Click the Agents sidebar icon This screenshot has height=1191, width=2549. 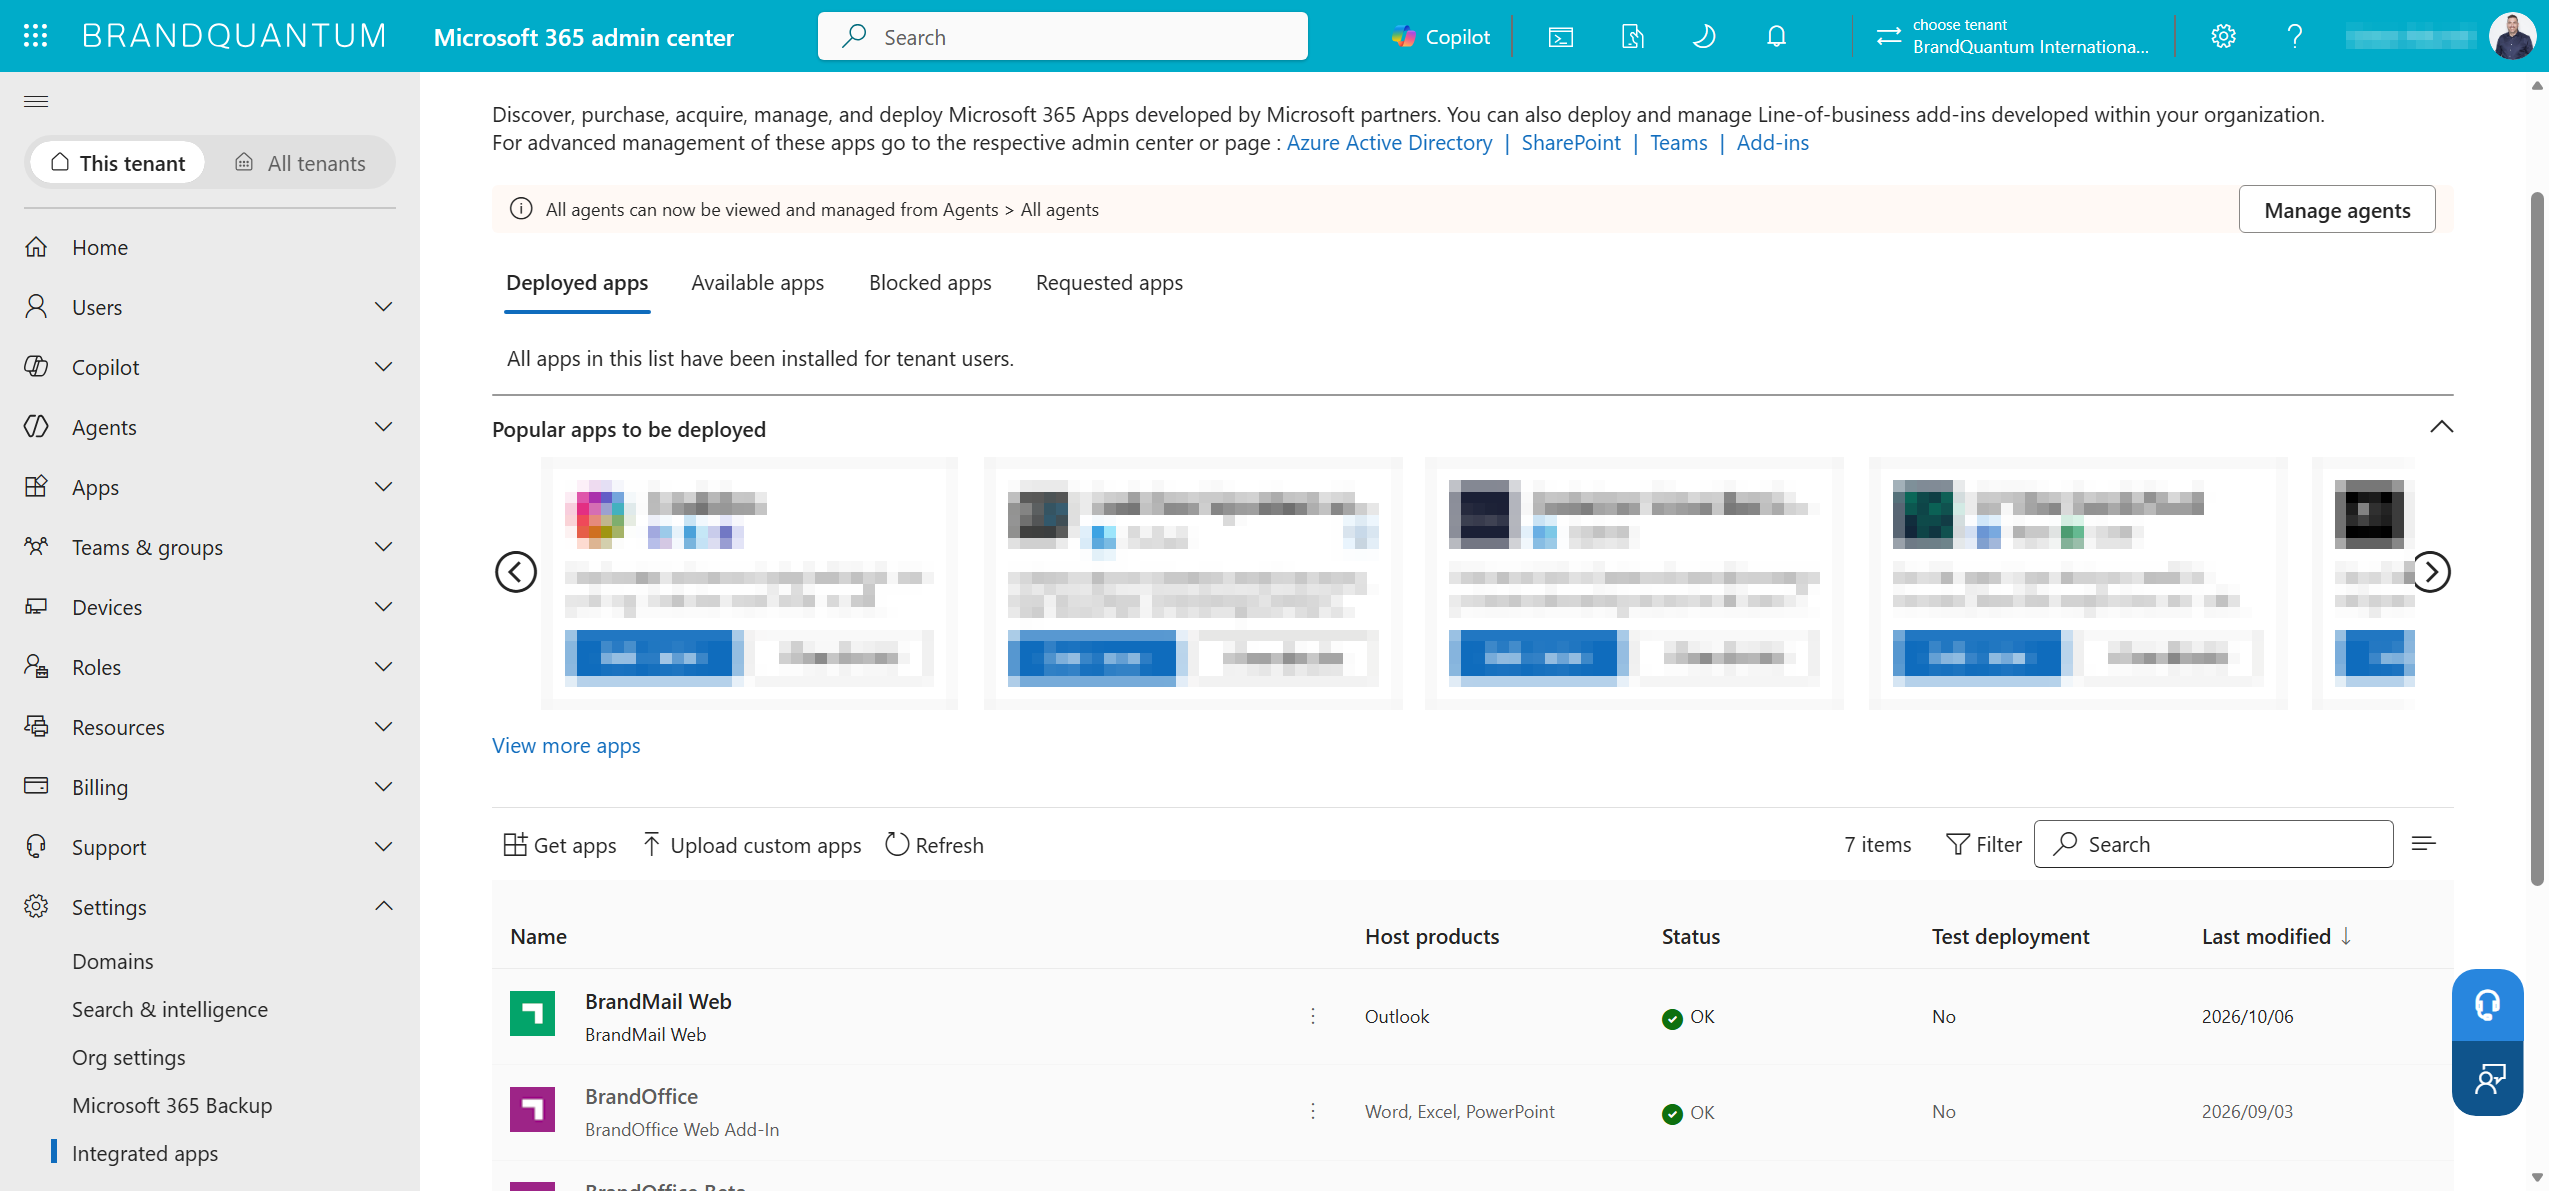click(x=36, y=426)
